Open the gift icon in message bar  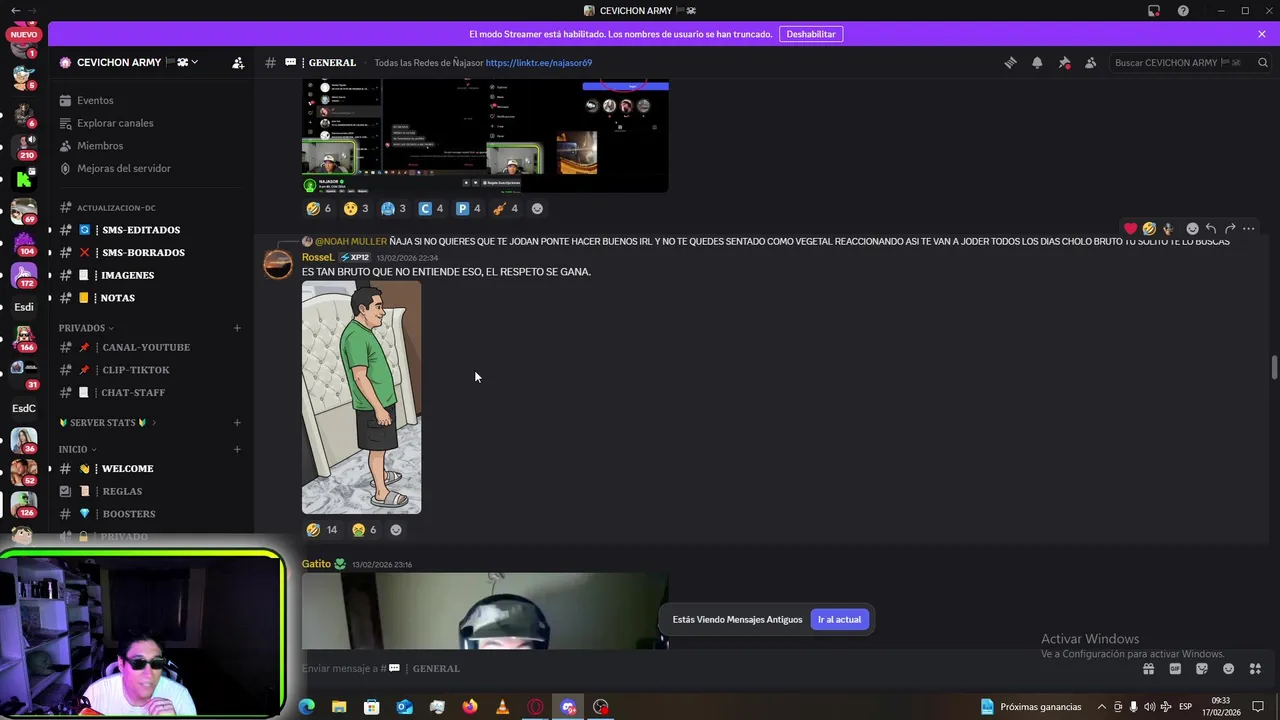[1148, 669]
